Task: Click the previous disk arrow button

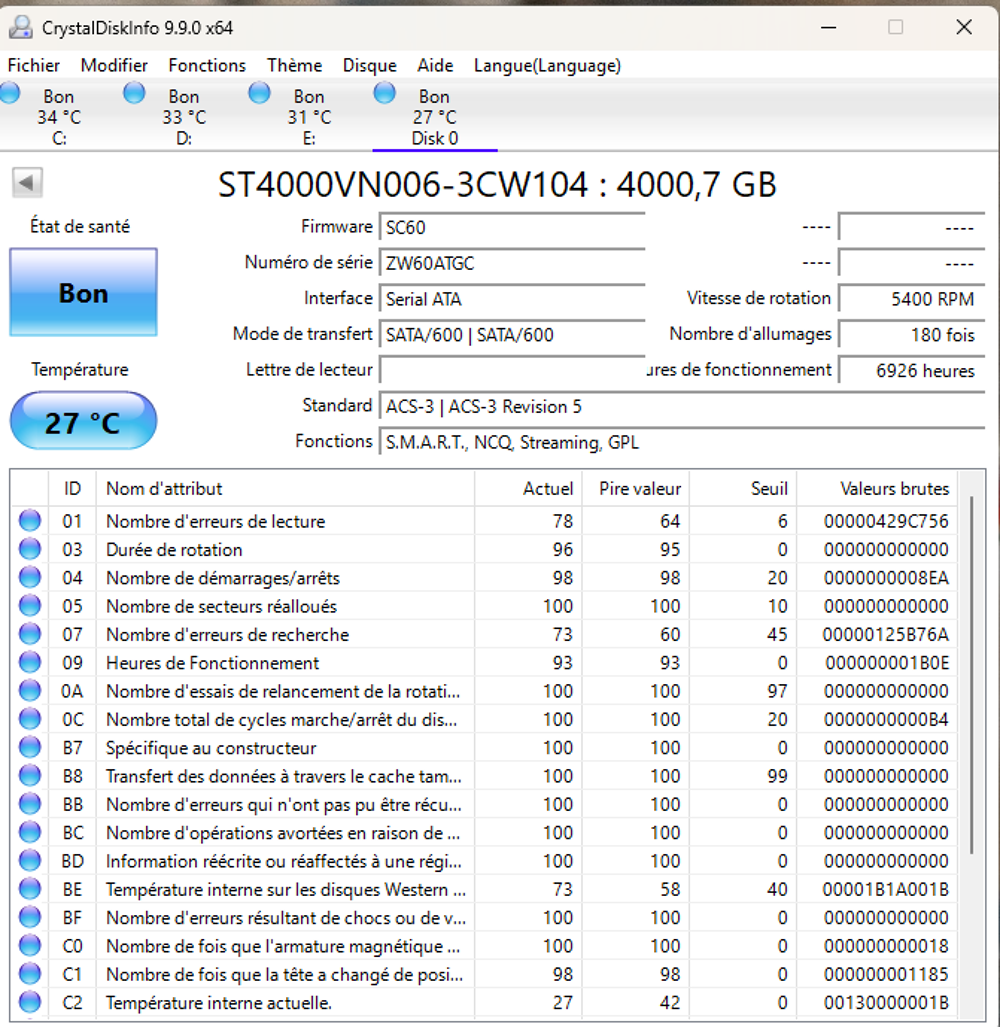Action: (x=28, y=183)
